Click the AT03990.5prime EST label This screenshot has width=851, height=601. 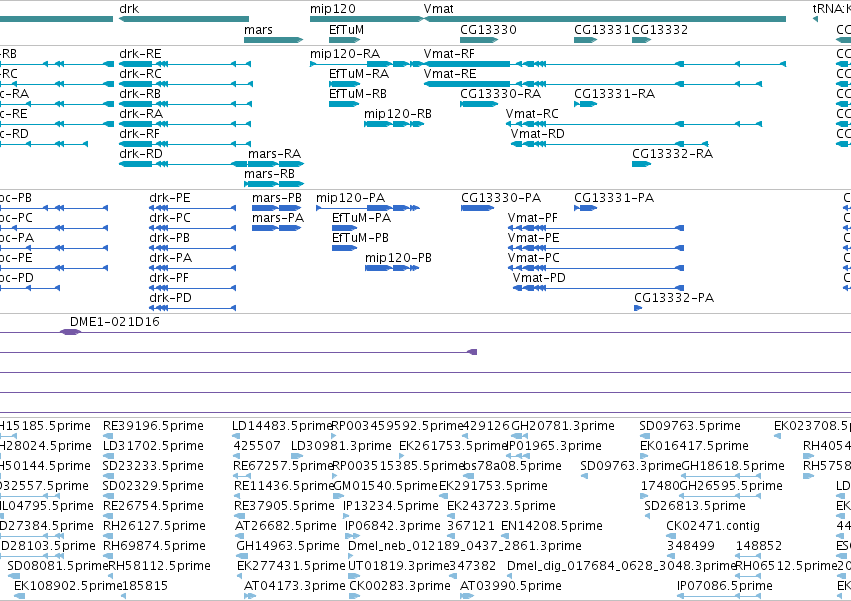coord(511,586)
